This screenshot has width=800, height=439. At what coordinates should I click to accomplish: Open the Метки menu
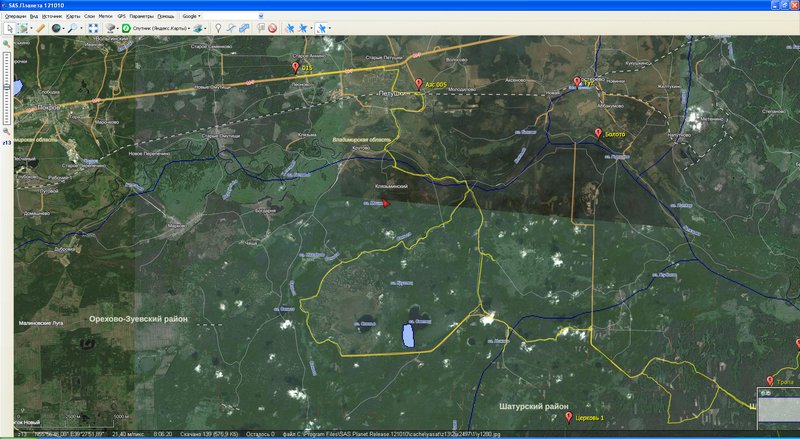[105, 17]
